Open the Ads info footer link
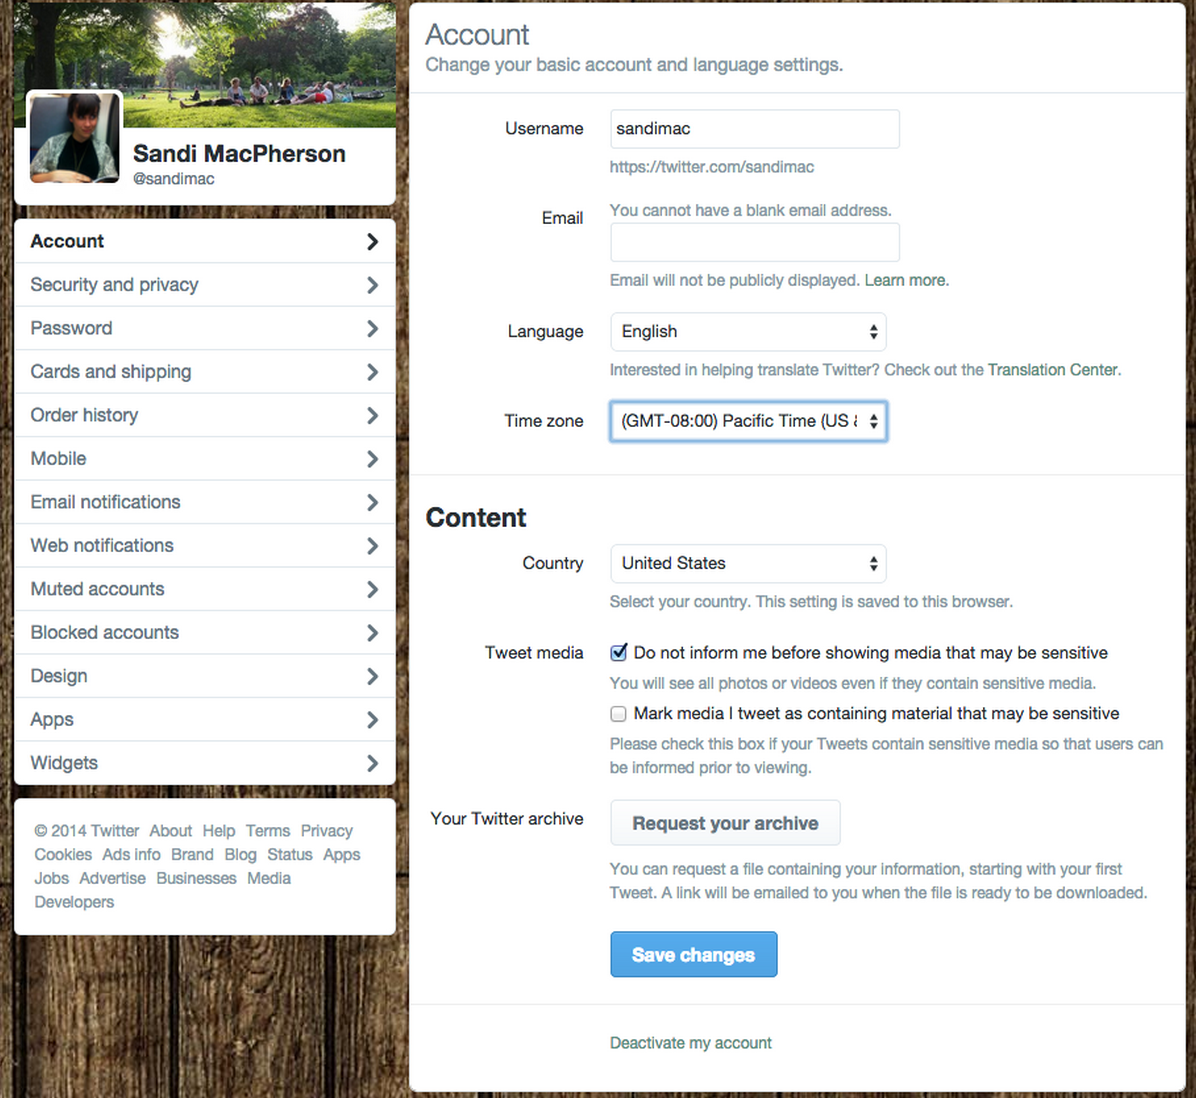1196x1098 pixels. click(131, 855)
